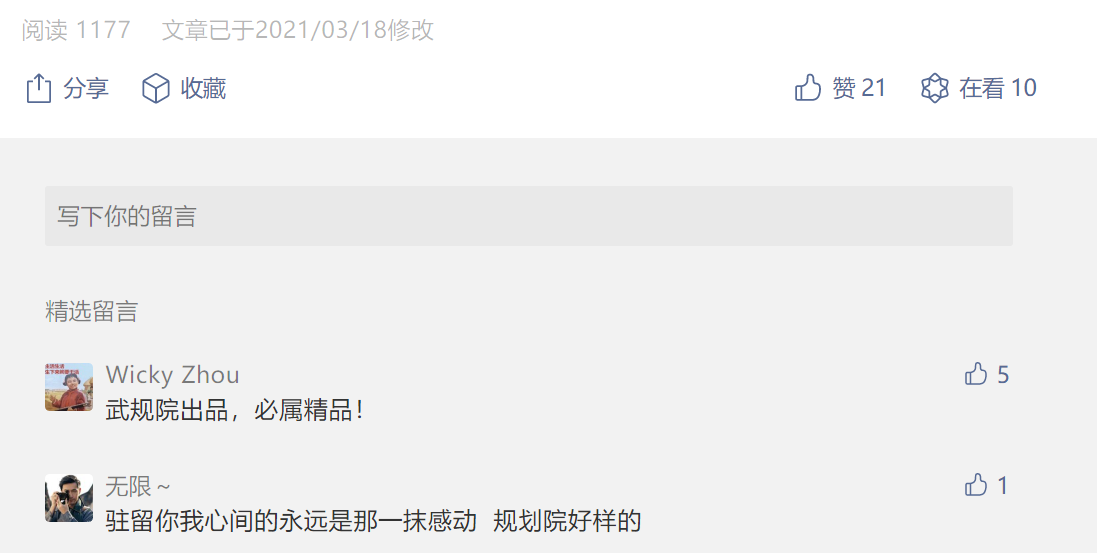The width and height of the screenshot is (1097, 553).
Task: Click the comment text 武规院出品，必属精品！
Action: pyautogui.click(x=236, y=410)
